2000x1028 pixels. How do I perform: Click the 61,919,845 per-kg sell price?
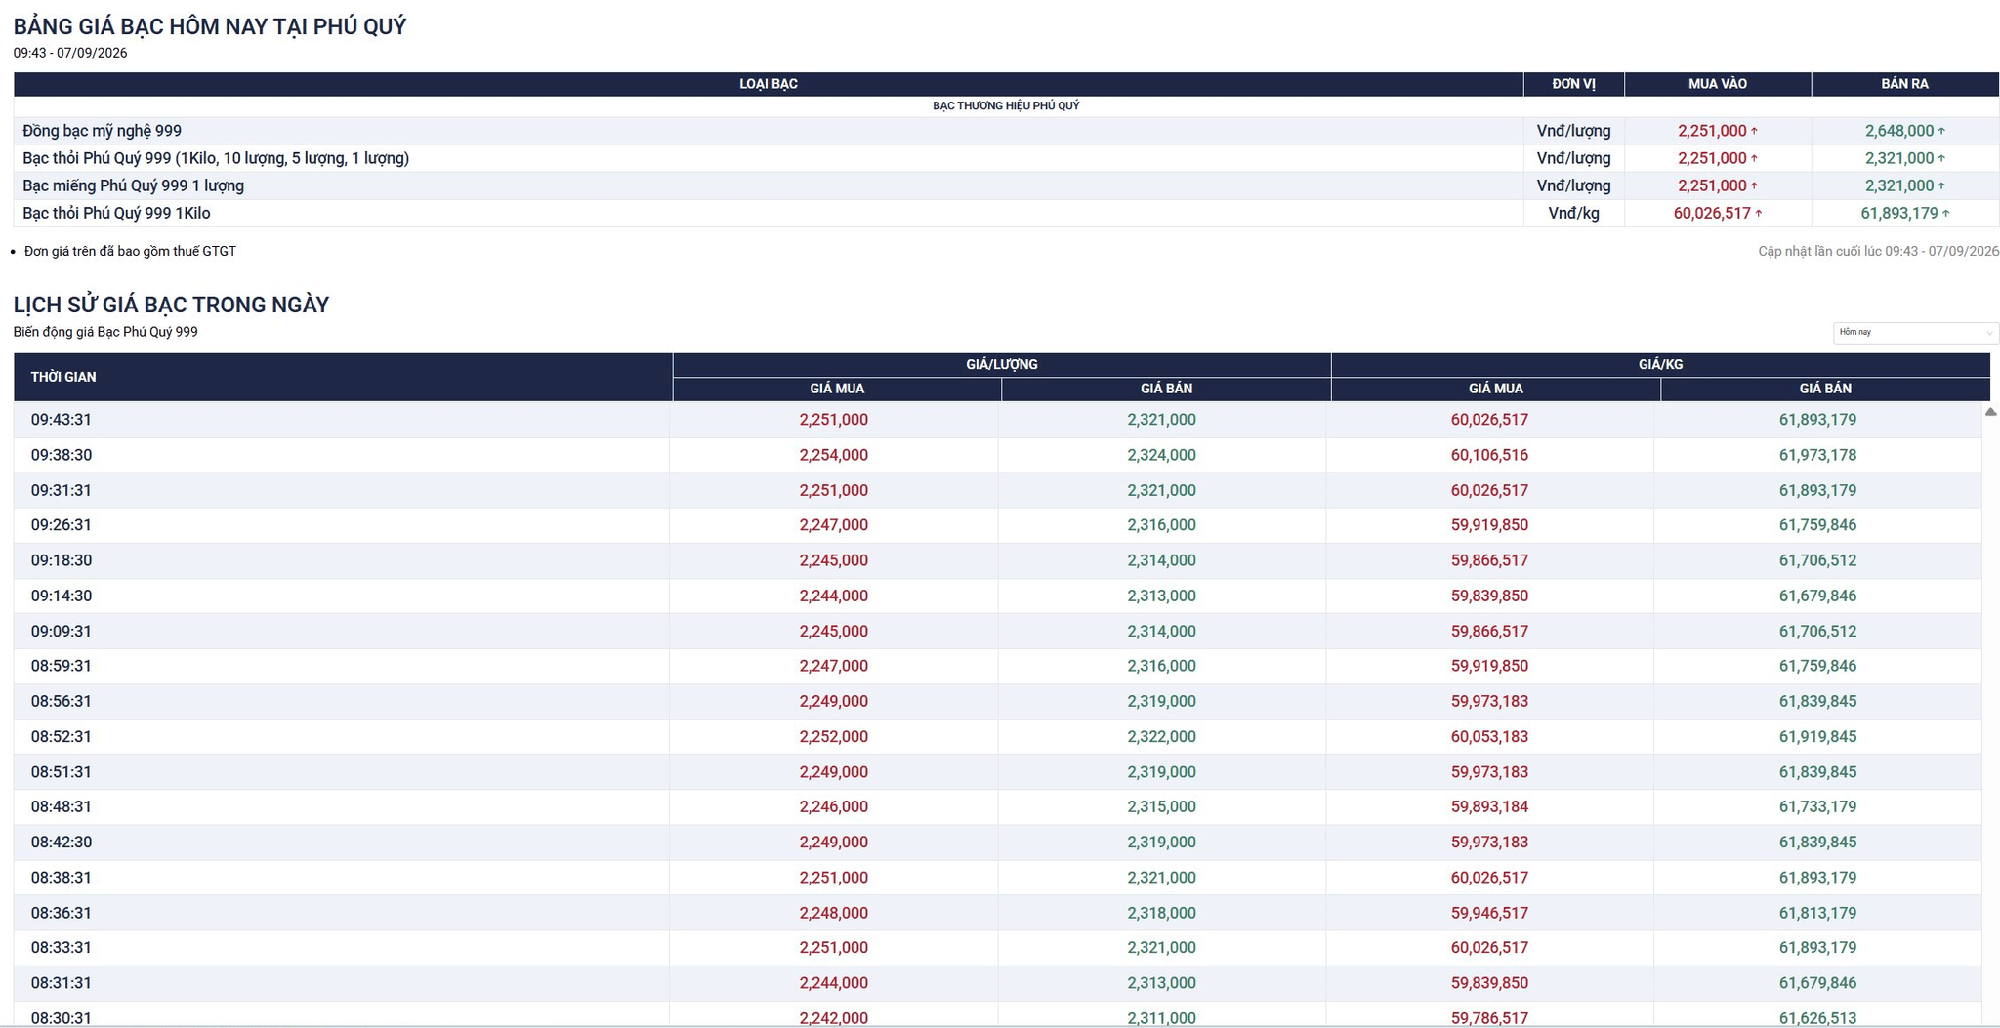[x=1817, y=737]
